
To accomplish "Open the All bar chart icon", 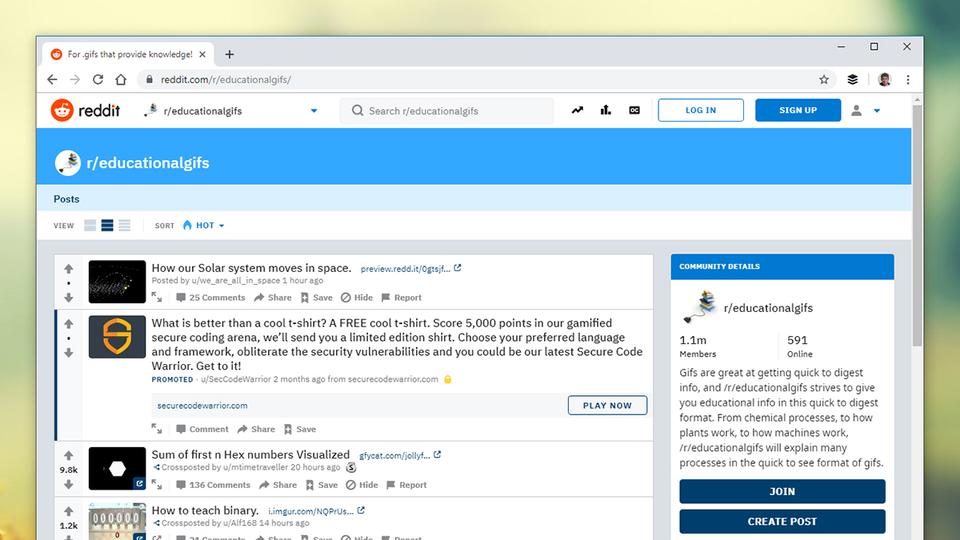I will tap(606, 110).
